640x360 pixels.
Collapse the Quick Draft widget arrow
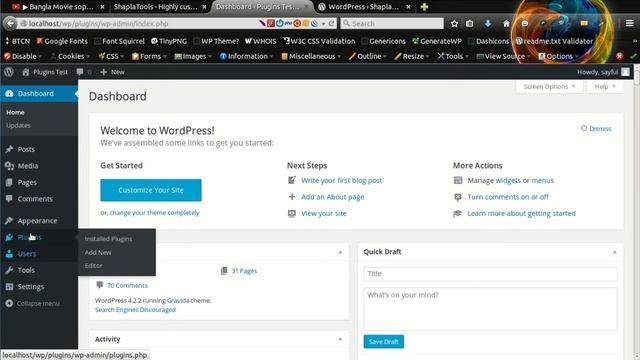tap(614, 252)
